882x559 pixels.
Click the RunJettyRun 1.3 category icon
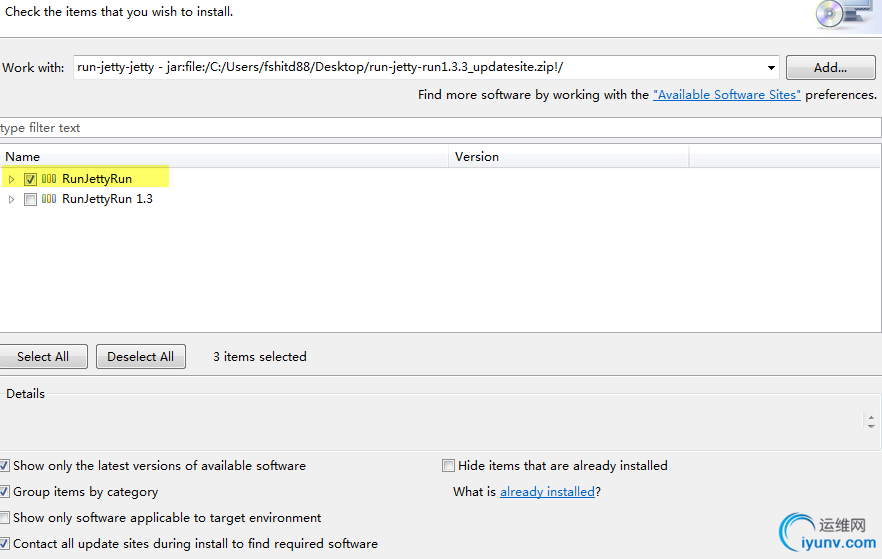coord(49,199)
